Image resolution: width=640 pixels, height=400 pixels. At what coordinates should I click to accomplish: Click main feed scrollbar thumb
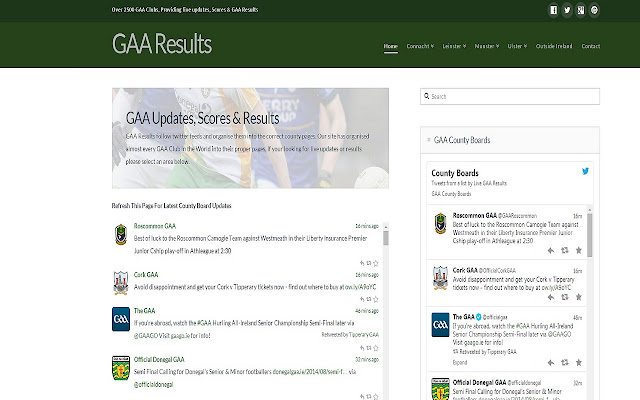[386, 238]
